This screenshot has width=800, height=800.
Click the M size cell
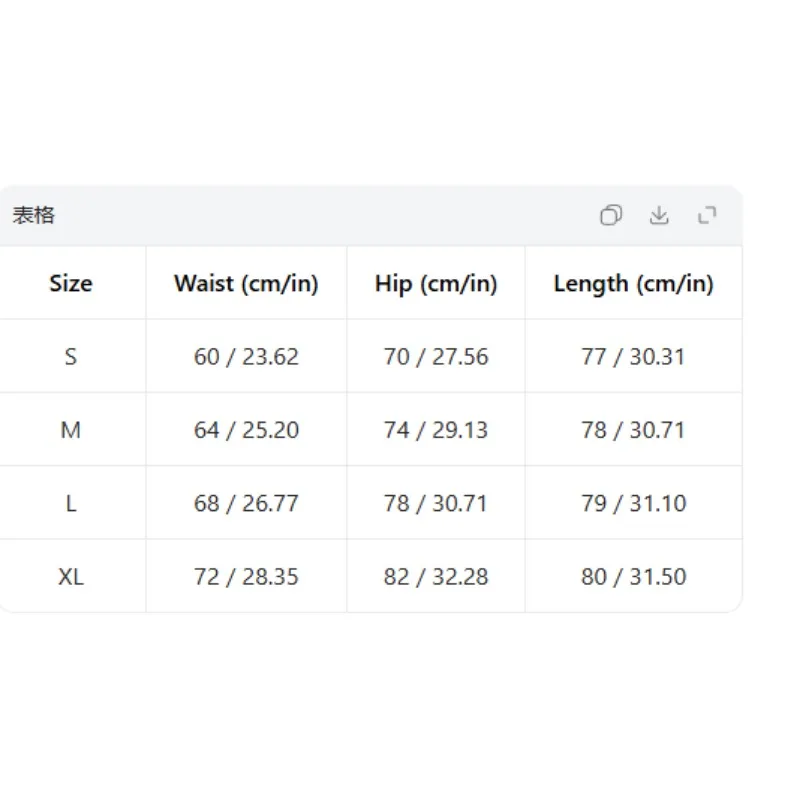(71, 430)
